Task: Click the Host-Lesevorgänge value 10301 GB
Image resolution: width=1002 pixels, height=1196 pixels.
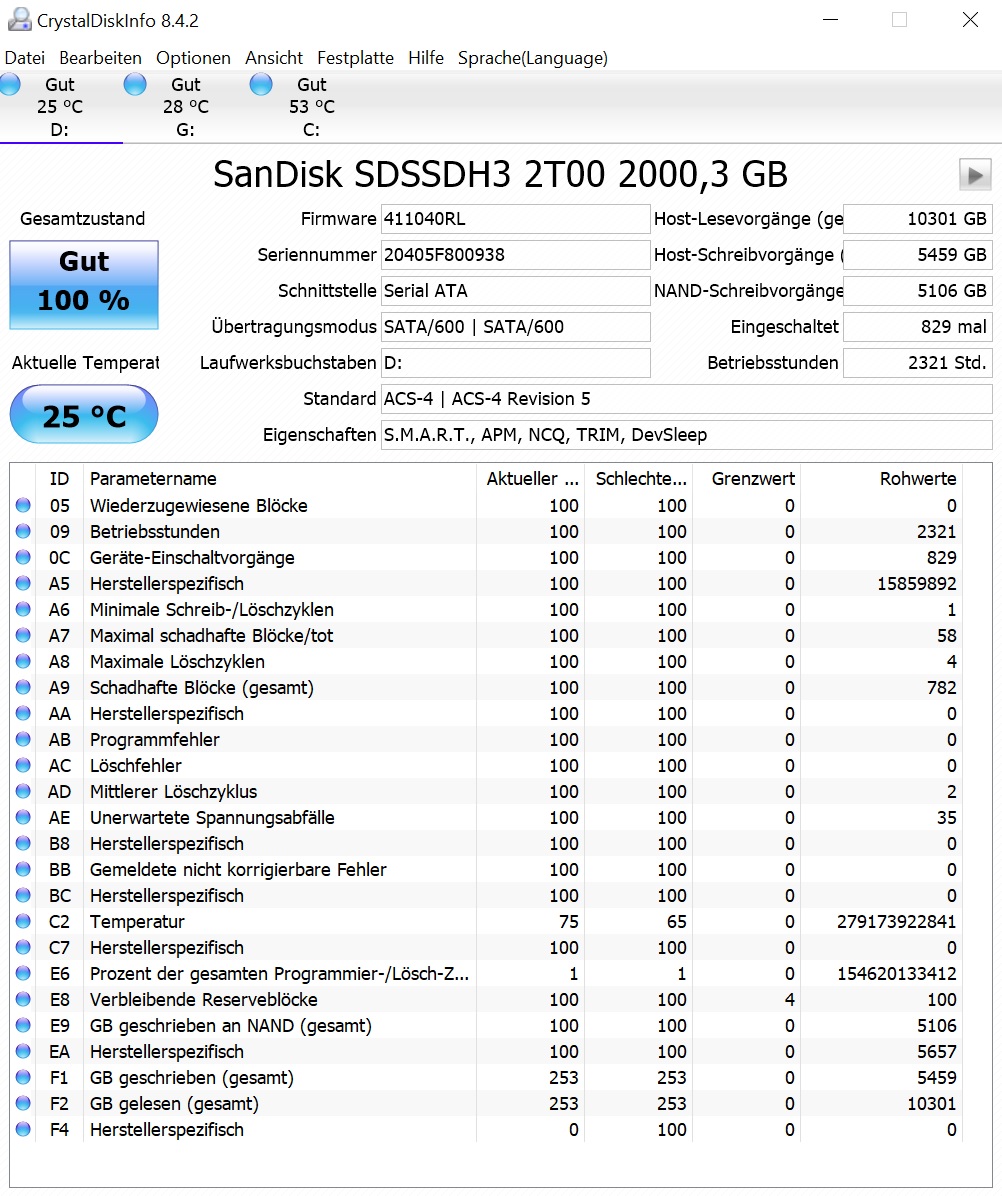Action: pos(918,219)
